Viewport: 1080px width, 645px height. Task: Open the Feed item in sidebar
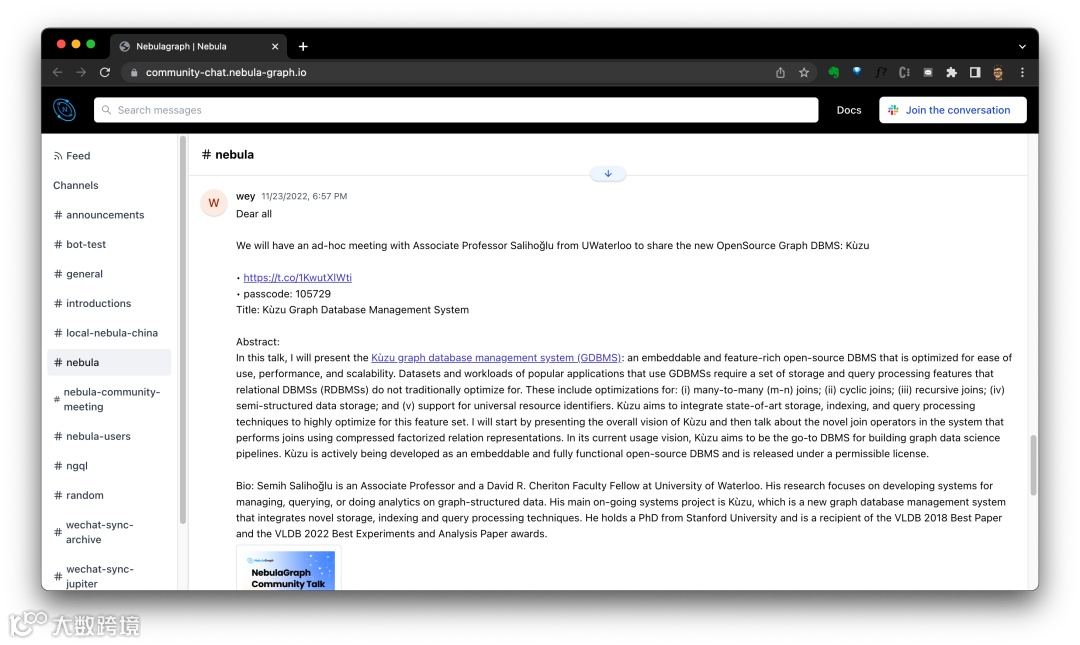point(72,156)
